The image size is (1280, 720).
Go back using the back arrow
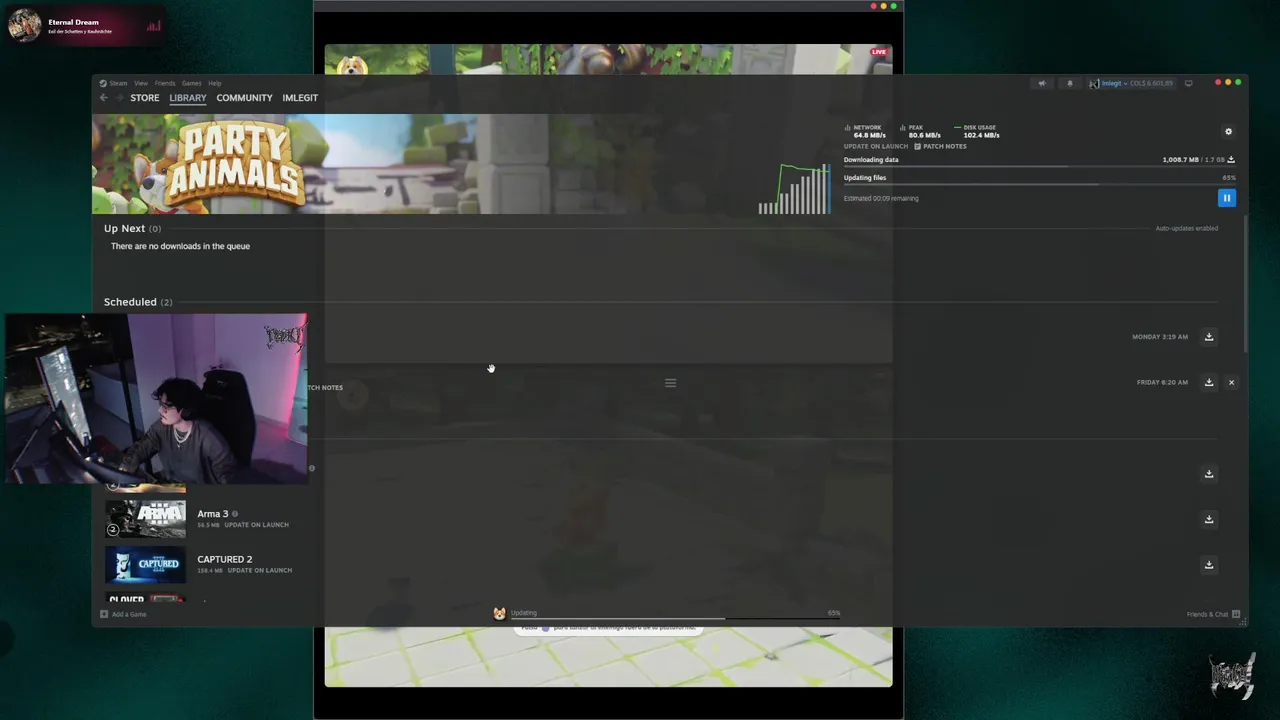pos(103,98)
